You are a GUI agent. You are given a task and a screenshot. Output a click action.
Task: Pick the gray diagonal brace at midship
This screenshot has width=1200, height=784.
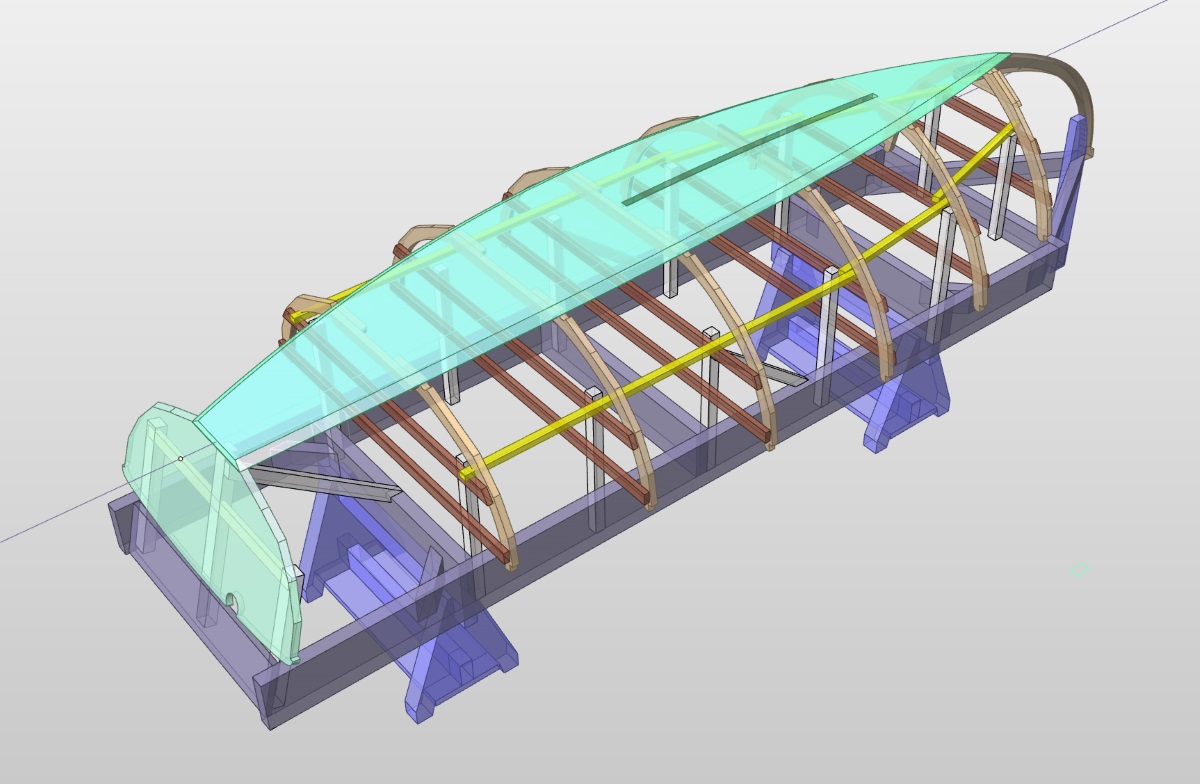tap(770, 368)
